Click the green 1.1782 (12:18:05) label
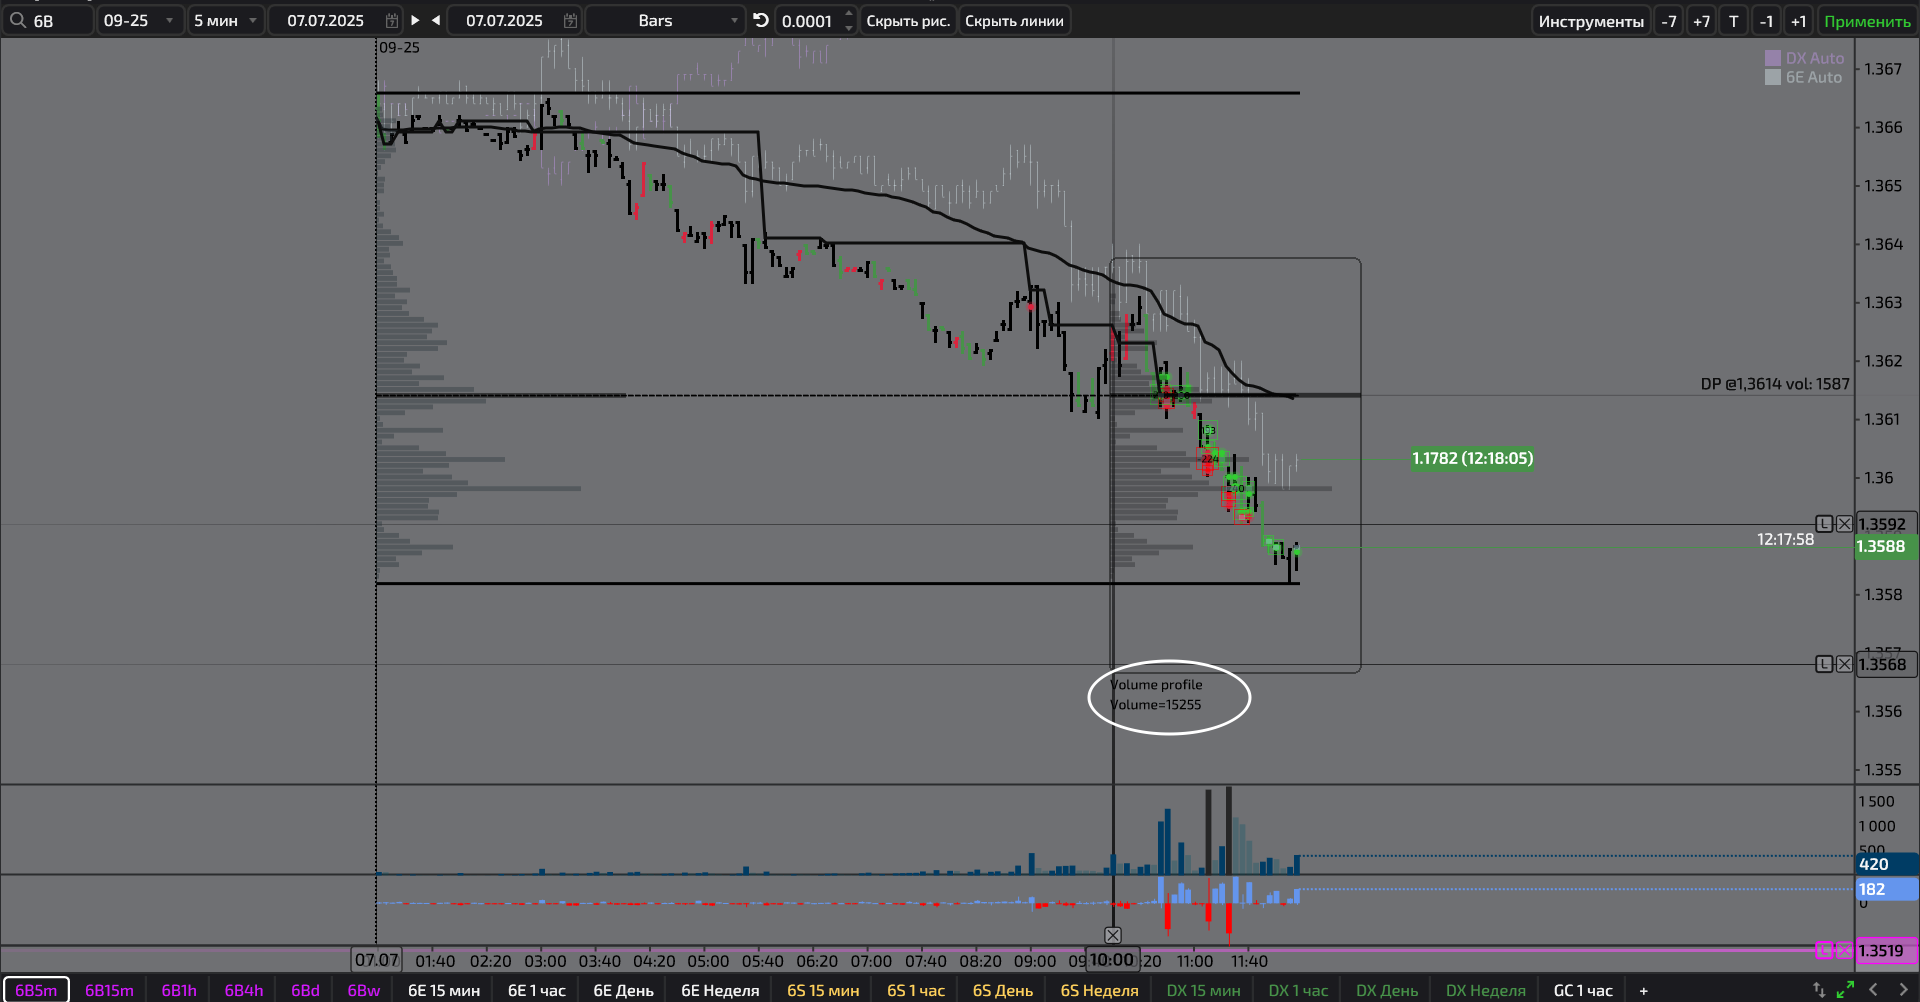 [x=1472, y=458]
